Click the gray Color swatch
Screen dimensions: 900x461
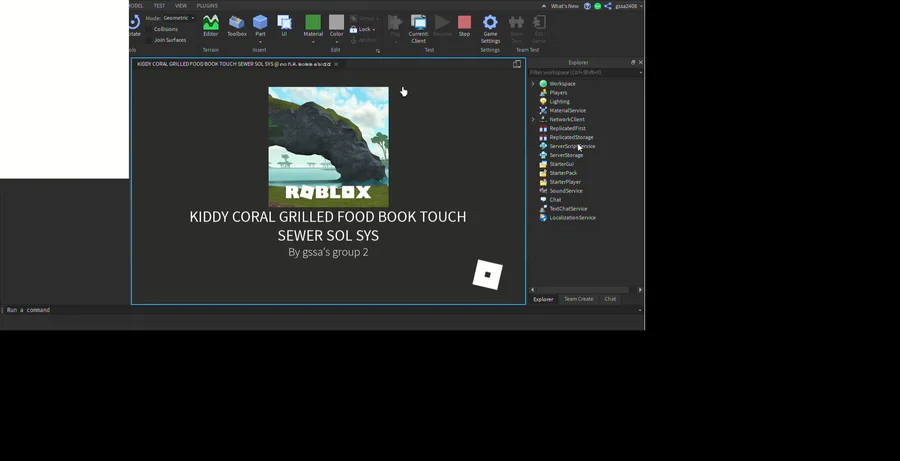pyautogui.click(x=336, y=22)
